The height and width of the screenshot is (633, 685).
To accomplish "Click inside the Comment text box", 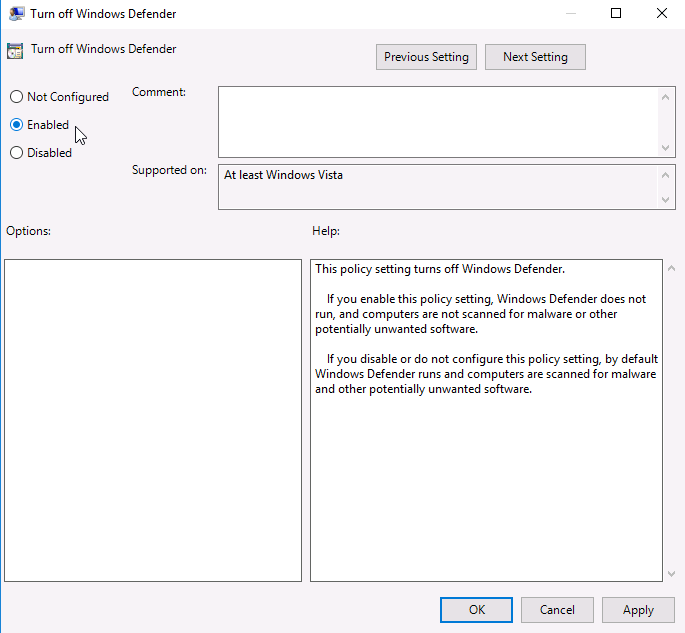I will click(438, 122).
